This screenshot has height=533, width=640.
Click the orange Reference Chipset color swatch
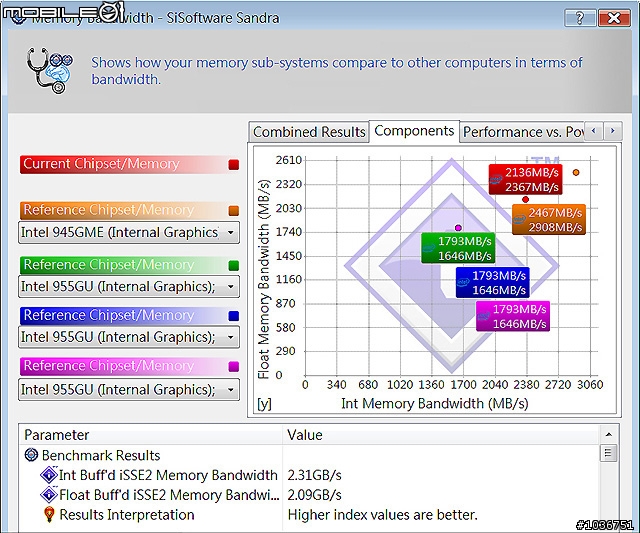click(233, 211)
